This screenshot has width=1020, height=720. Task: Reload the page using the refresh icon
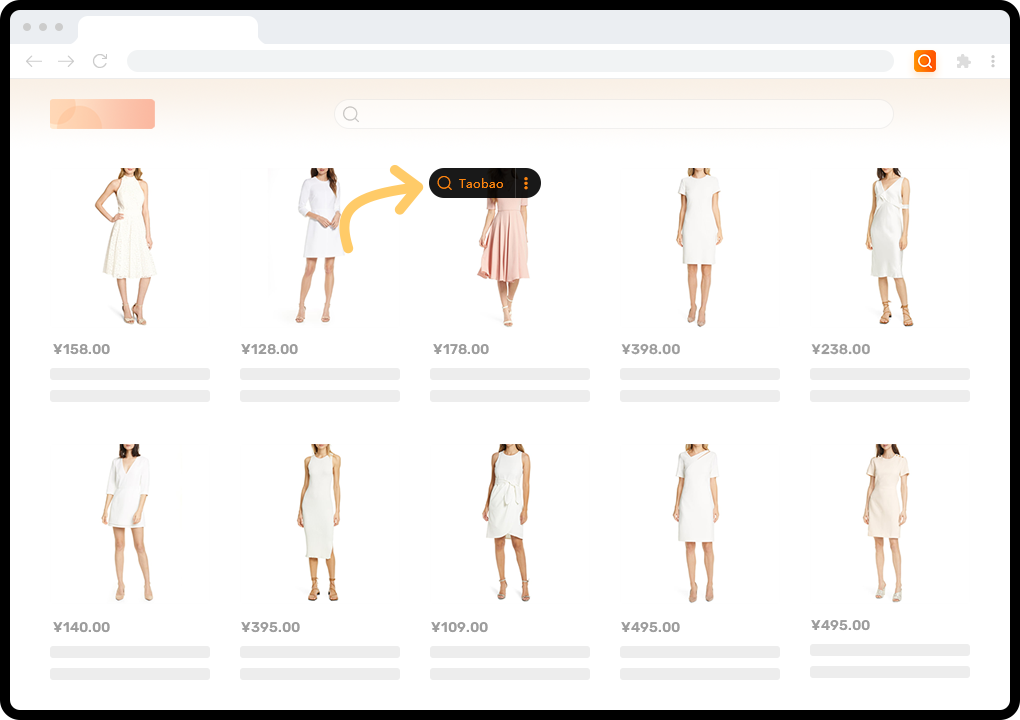[x=99, y=61]
